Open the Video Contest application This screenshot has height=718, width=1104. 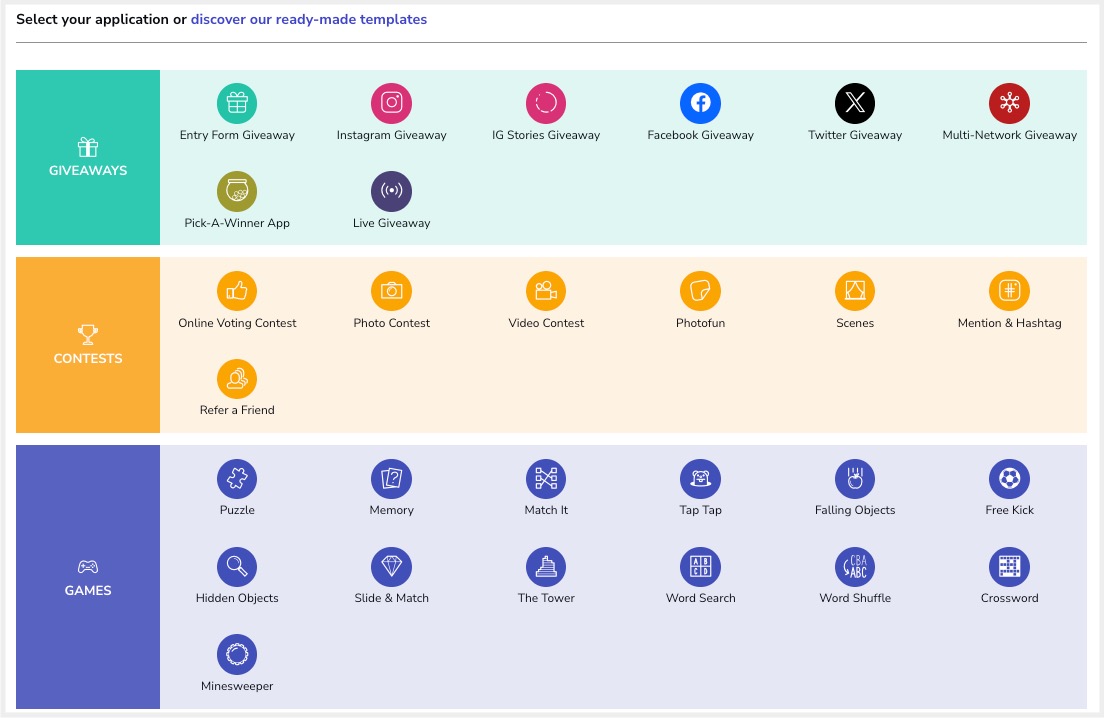pos(546,292)
